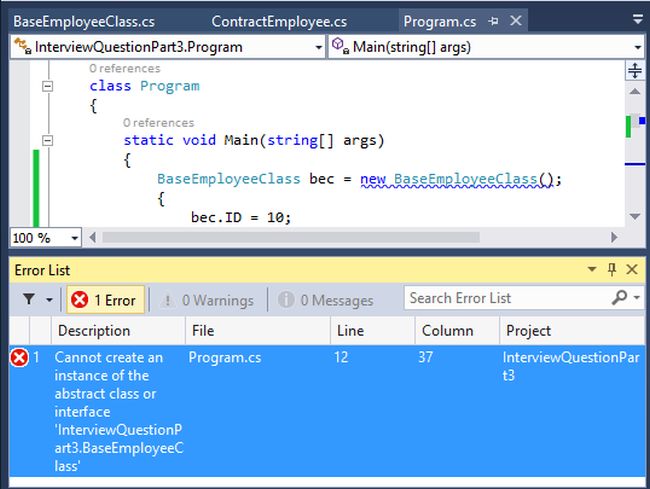The width and height of the screenshot is (650, 489).
Task: Click the horizontal scrollbar thumb in editor
Action: 291,237
